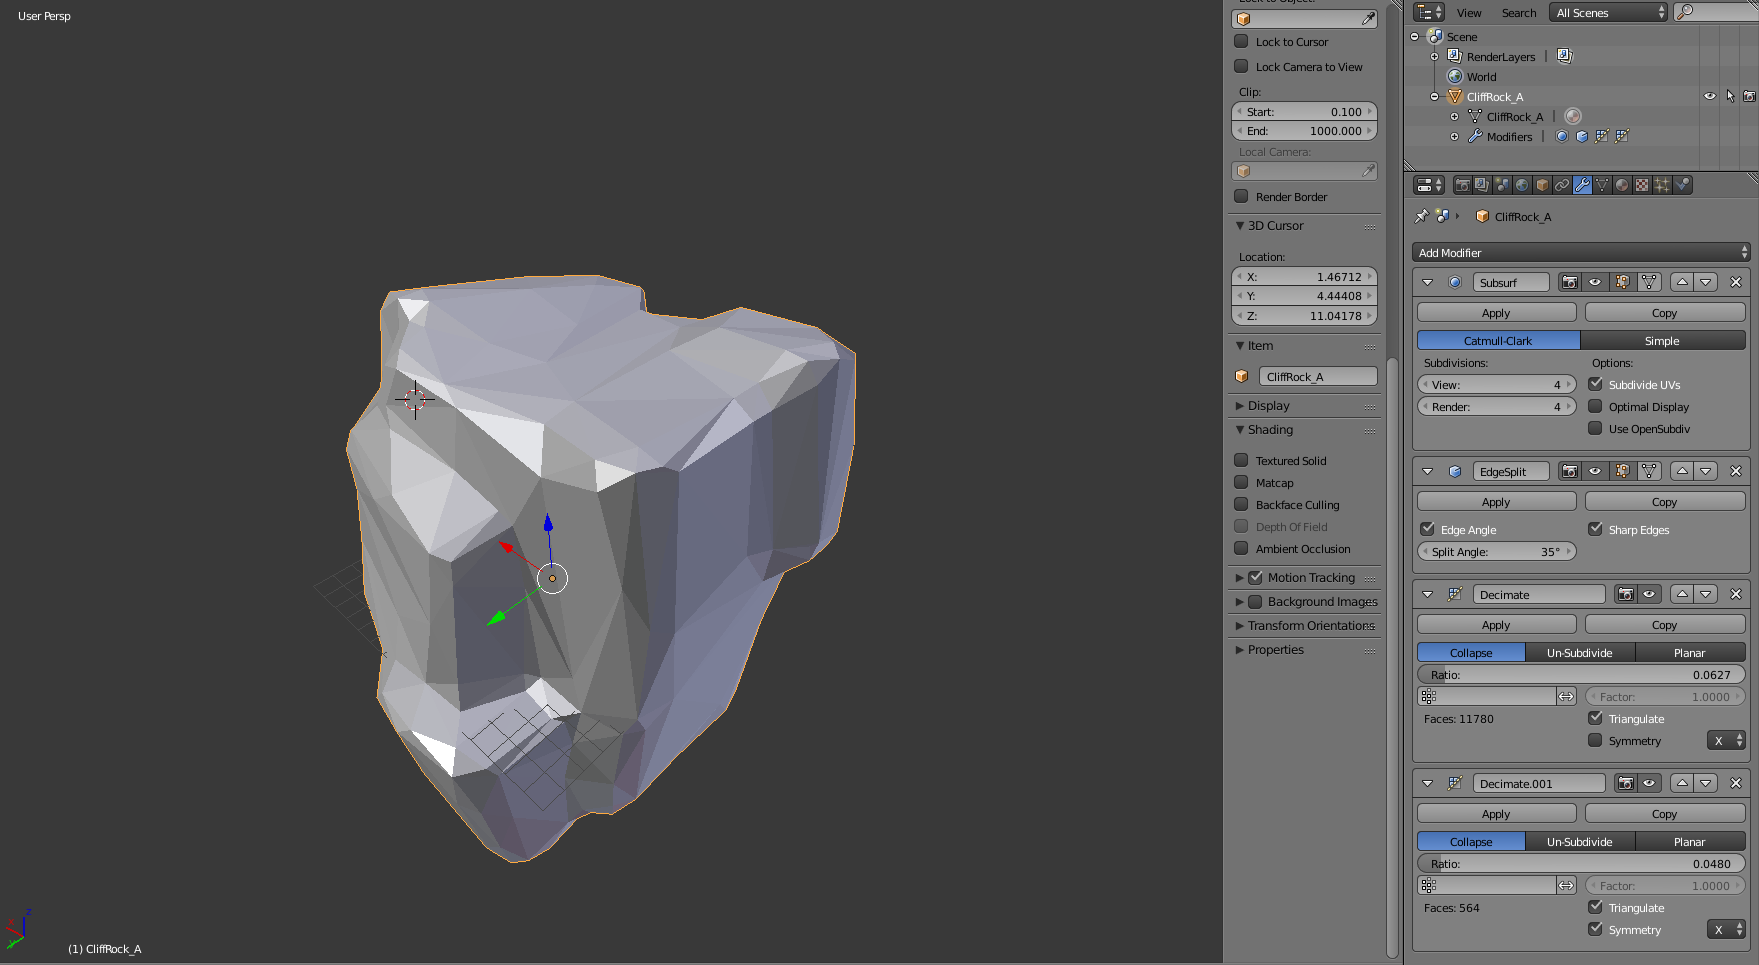Open the Object properties cube tab
1759x965 pixels.
click(1542, 185)
